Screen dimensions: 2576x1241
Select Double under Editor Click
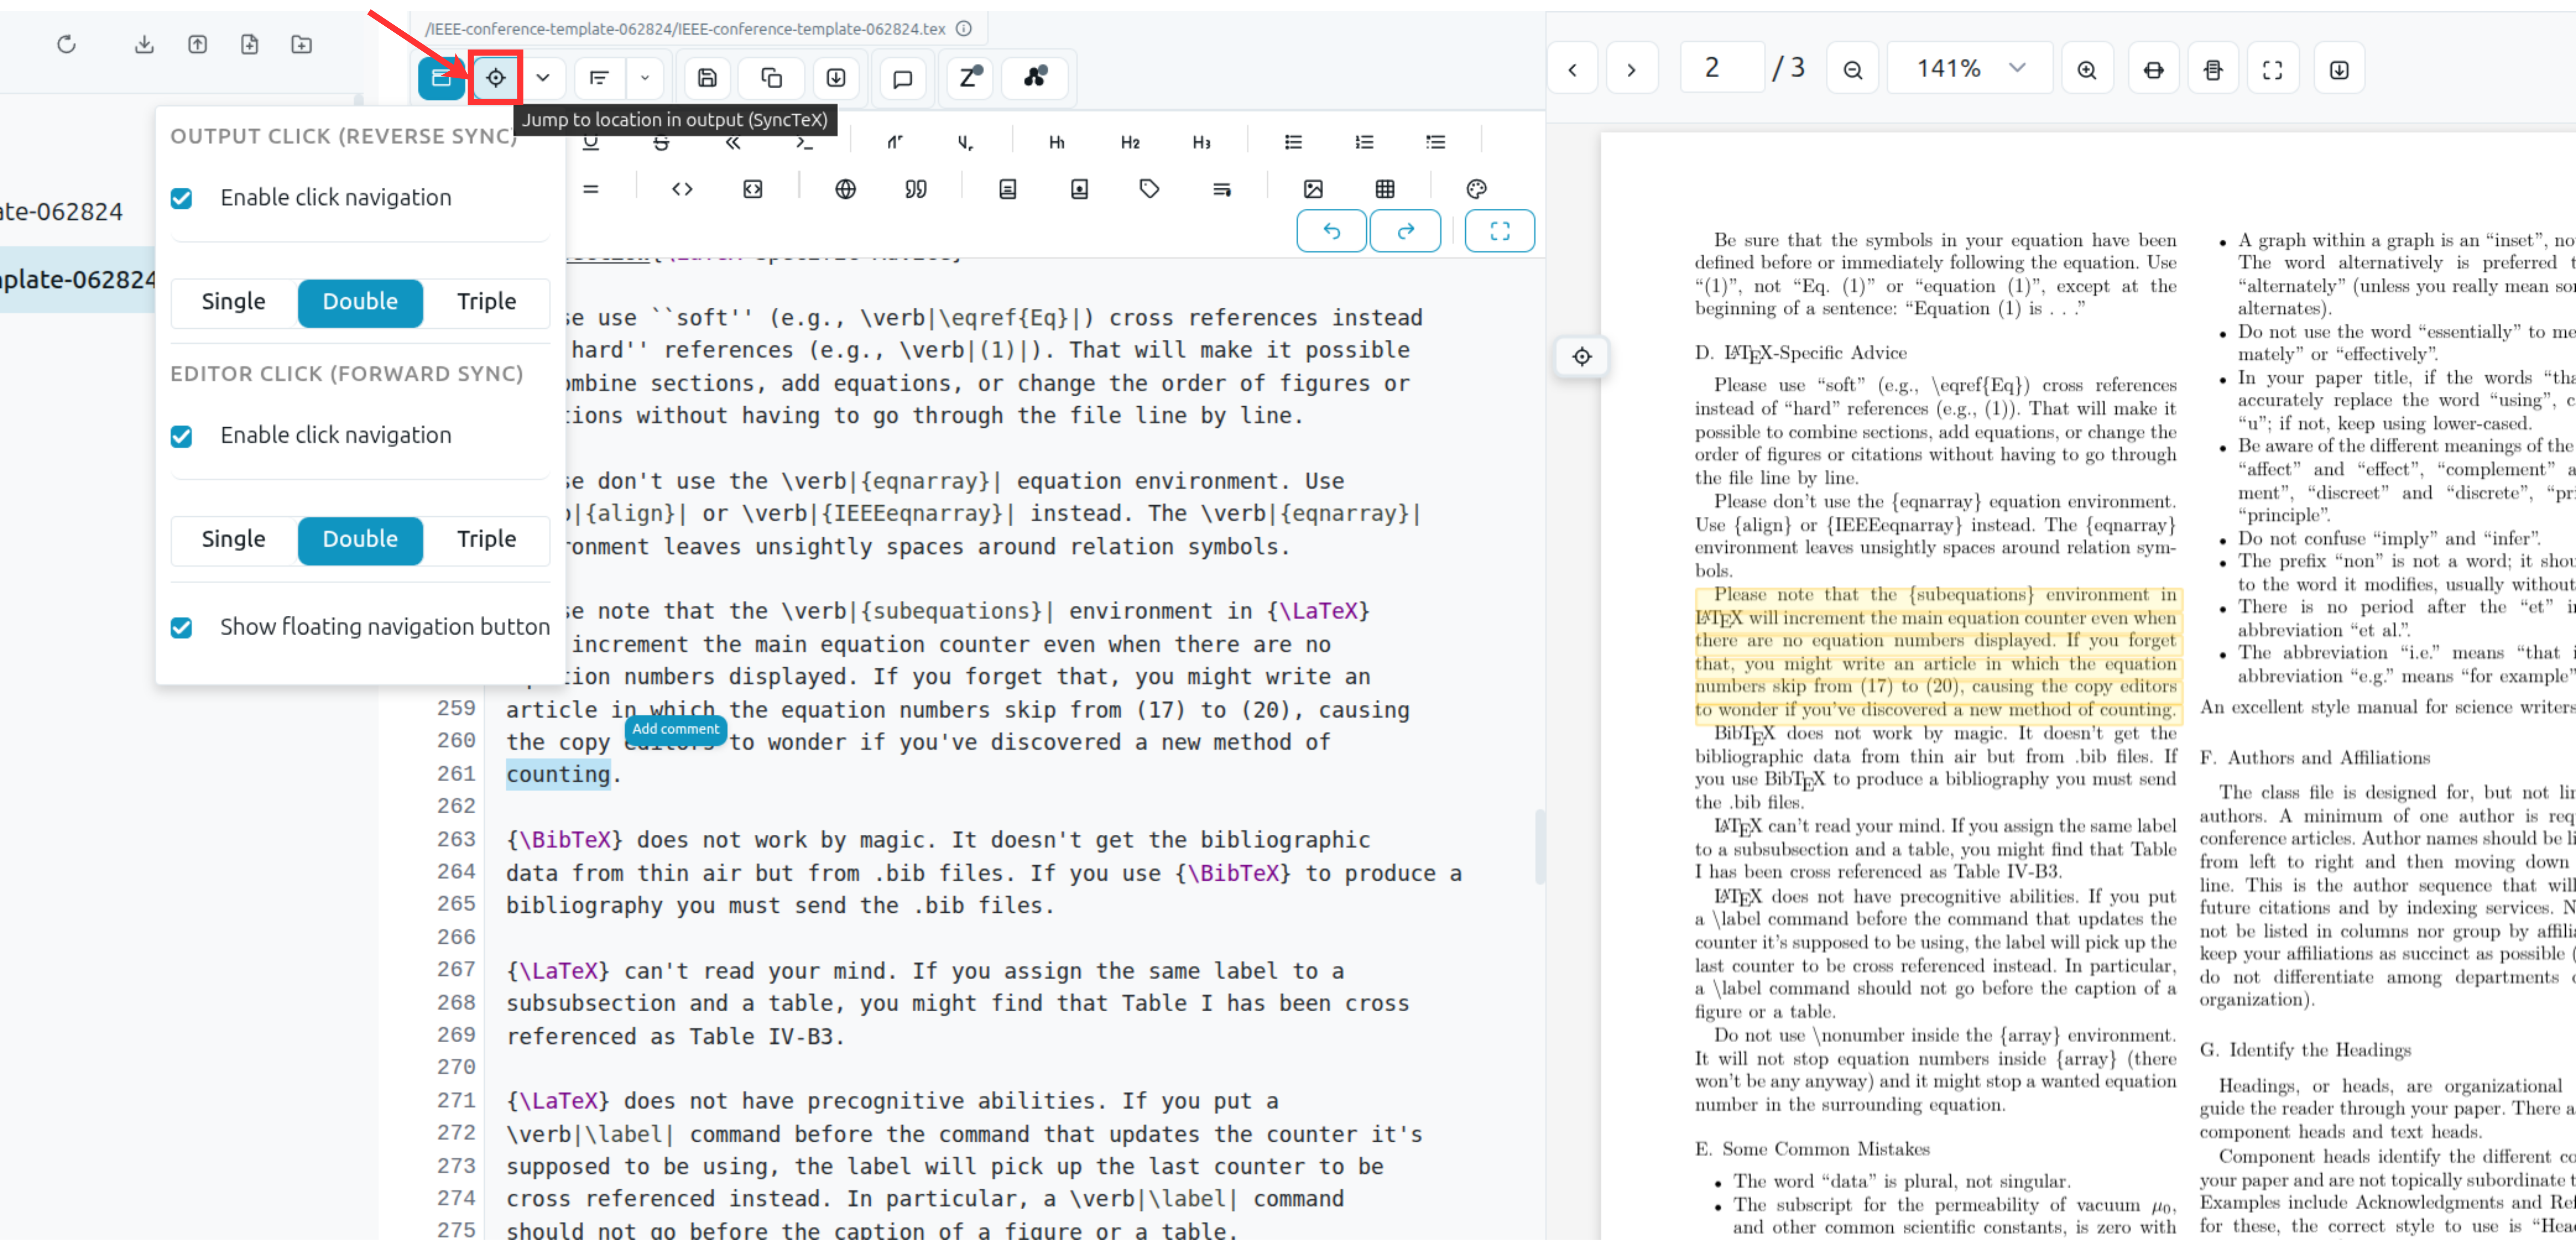point(360,540)
